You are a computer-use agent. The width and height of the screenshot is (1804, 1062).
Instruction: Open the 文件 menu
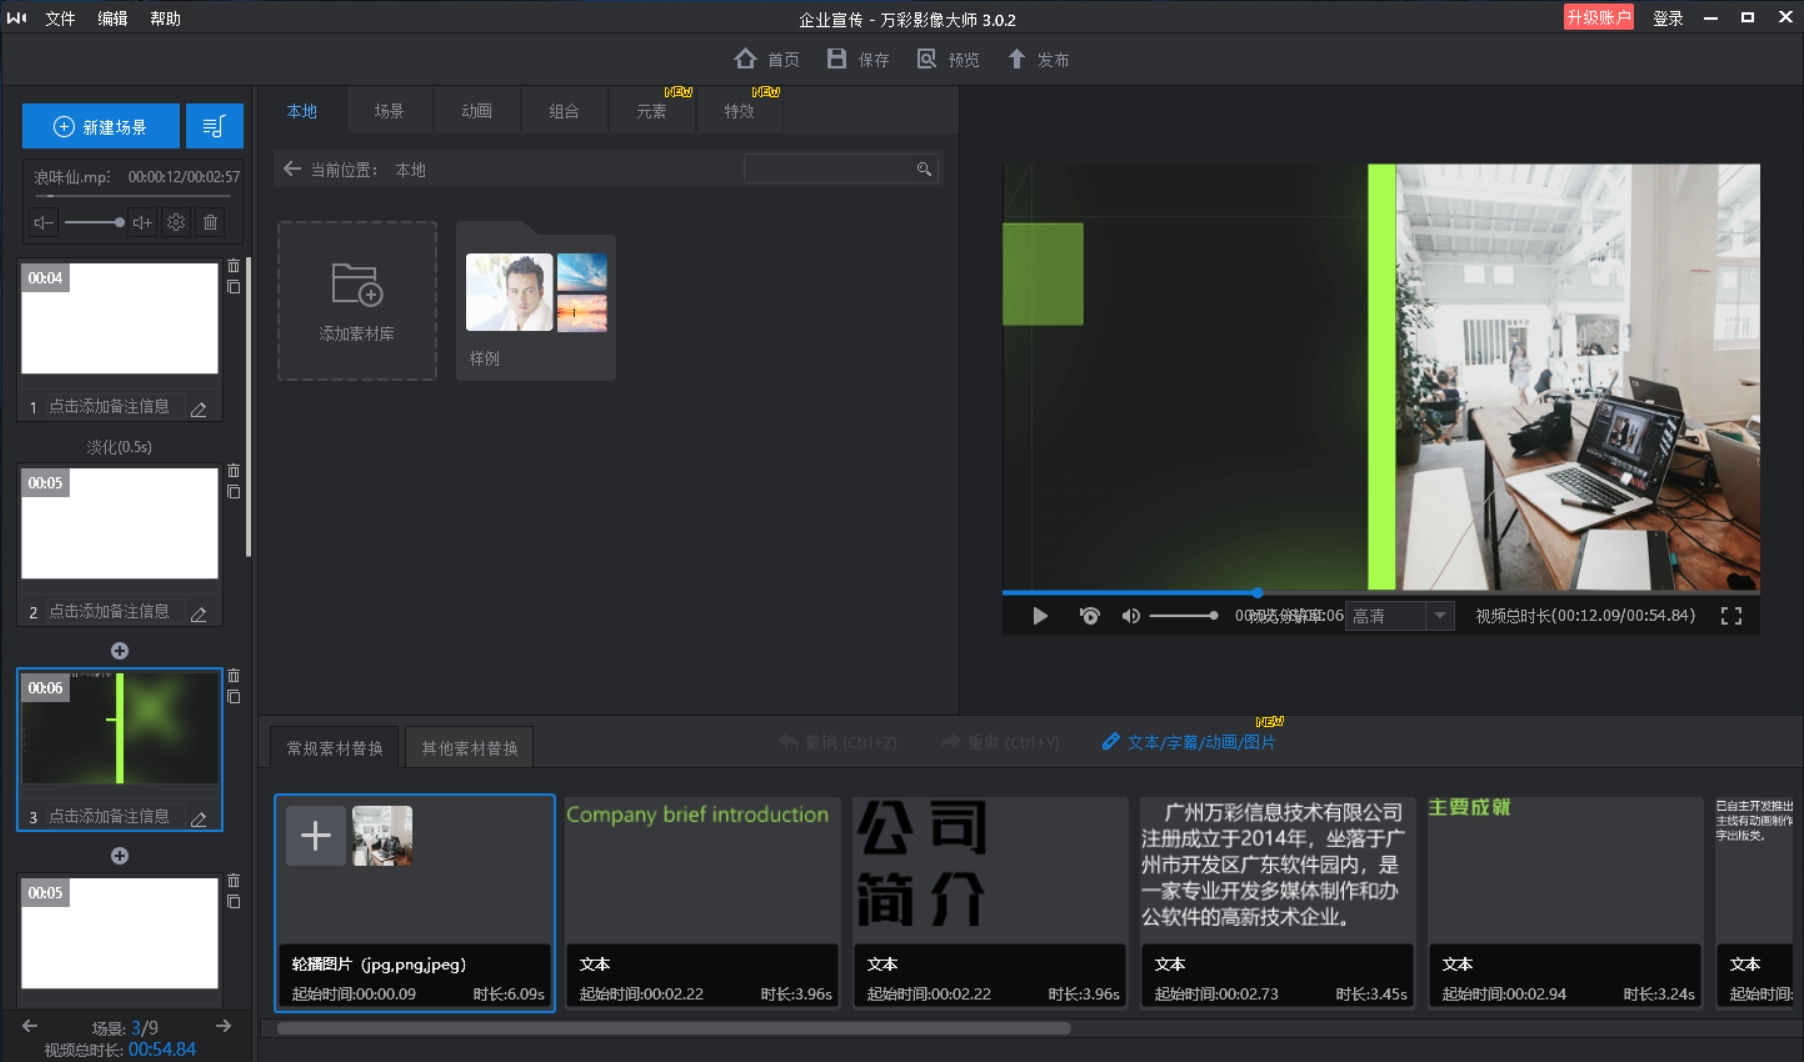pos(60,18)
